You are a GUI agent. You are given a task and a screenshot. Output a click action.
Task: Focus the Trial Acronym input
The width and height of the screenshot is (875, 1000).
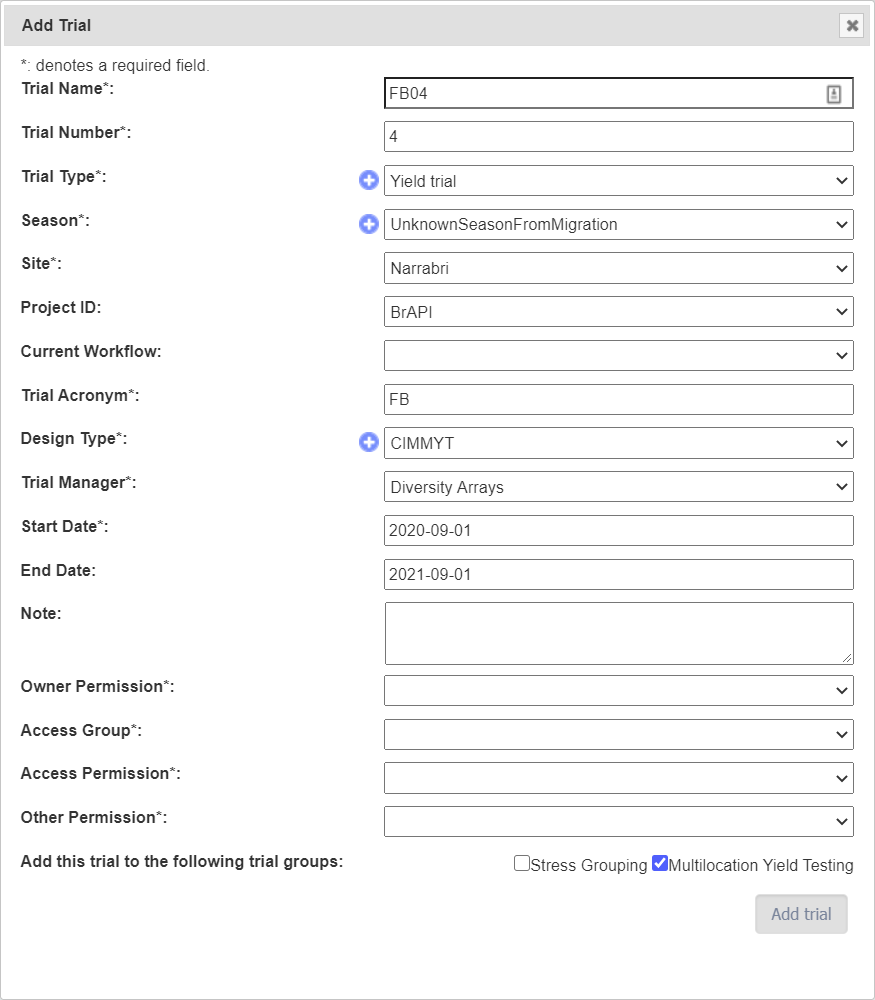[x=618, y=399]
